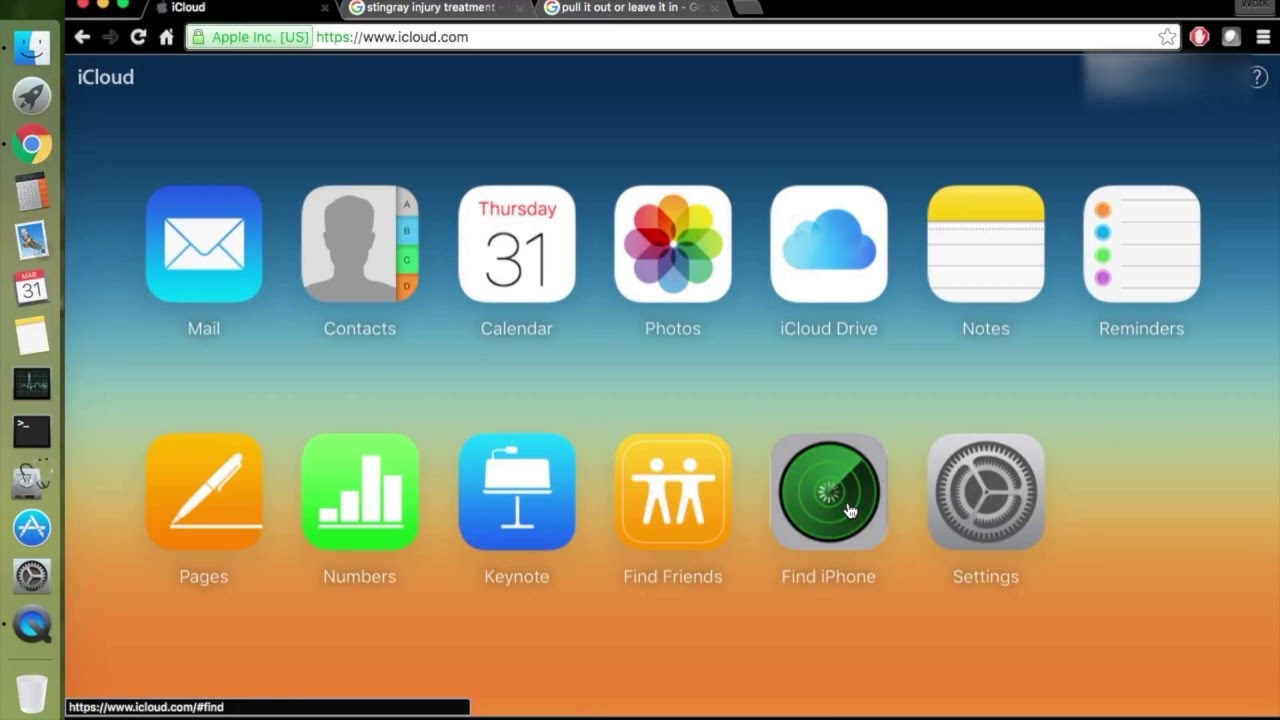Viewport: 1280px width, 720px height.
Task: Open Calculator from the Dock
Action: point(32,192)
